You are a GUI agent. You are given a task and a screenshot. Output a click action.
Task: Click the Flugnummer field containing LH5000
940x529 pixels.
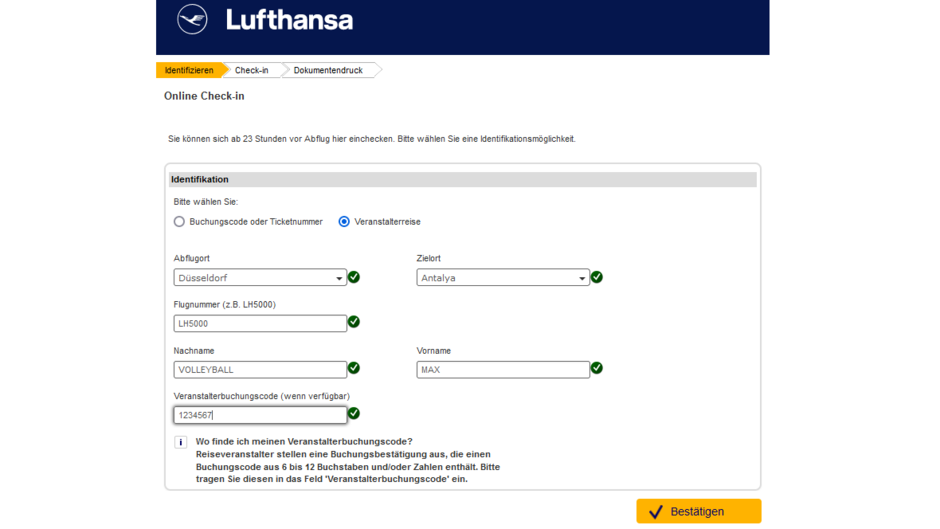[x=260, y=324]
